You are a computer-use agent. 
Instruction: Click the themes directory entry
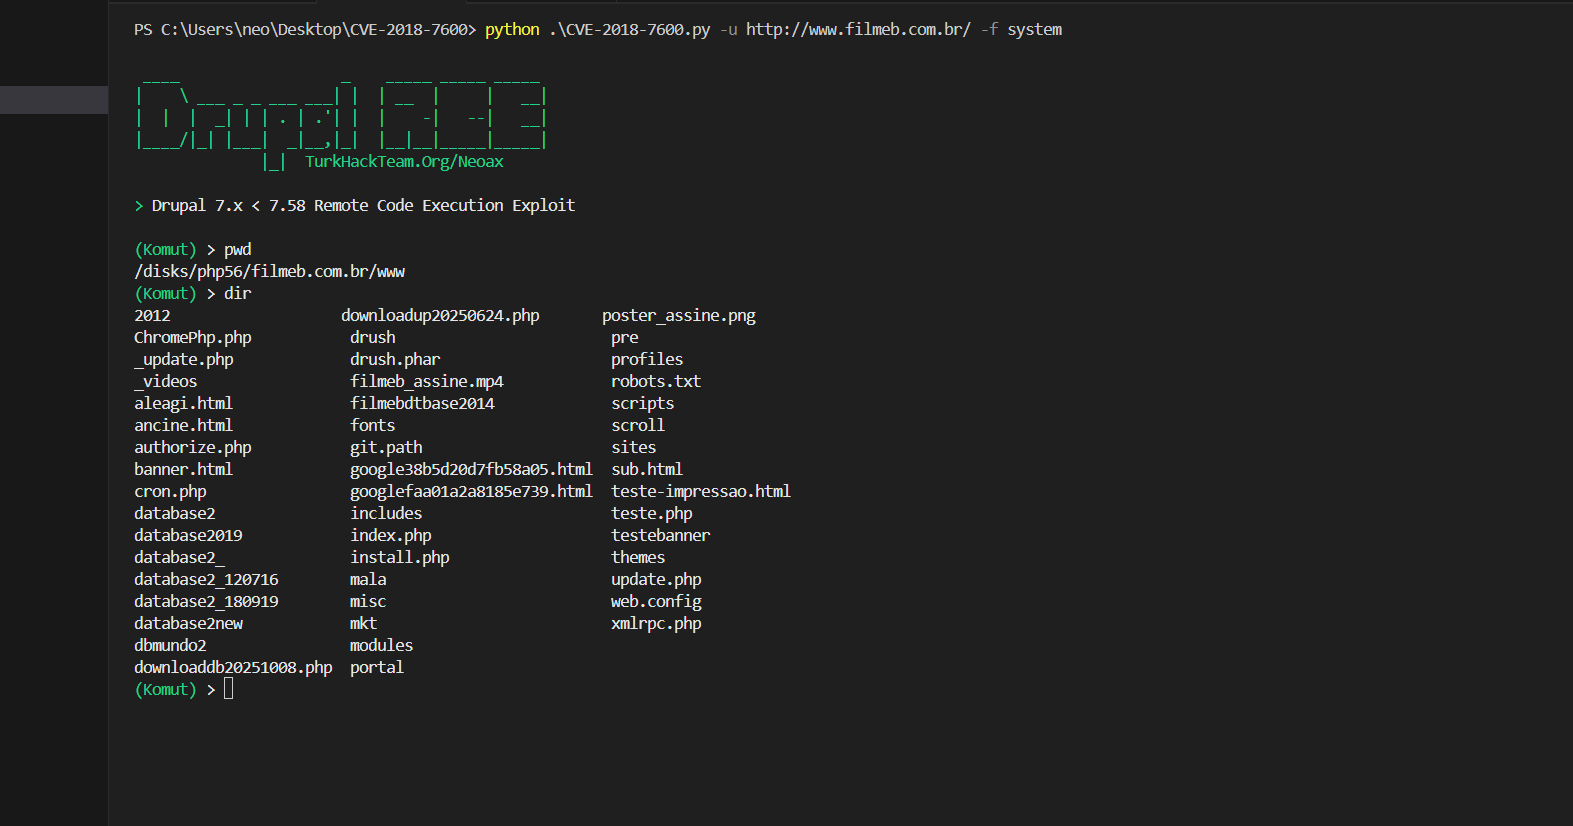638,558
